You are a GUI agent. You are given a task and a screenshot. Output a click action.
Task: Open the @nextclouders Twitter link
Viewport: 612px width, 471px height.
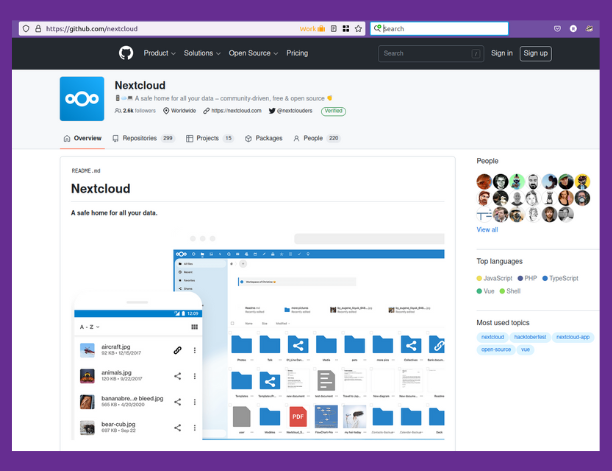[x=295, y=111]
